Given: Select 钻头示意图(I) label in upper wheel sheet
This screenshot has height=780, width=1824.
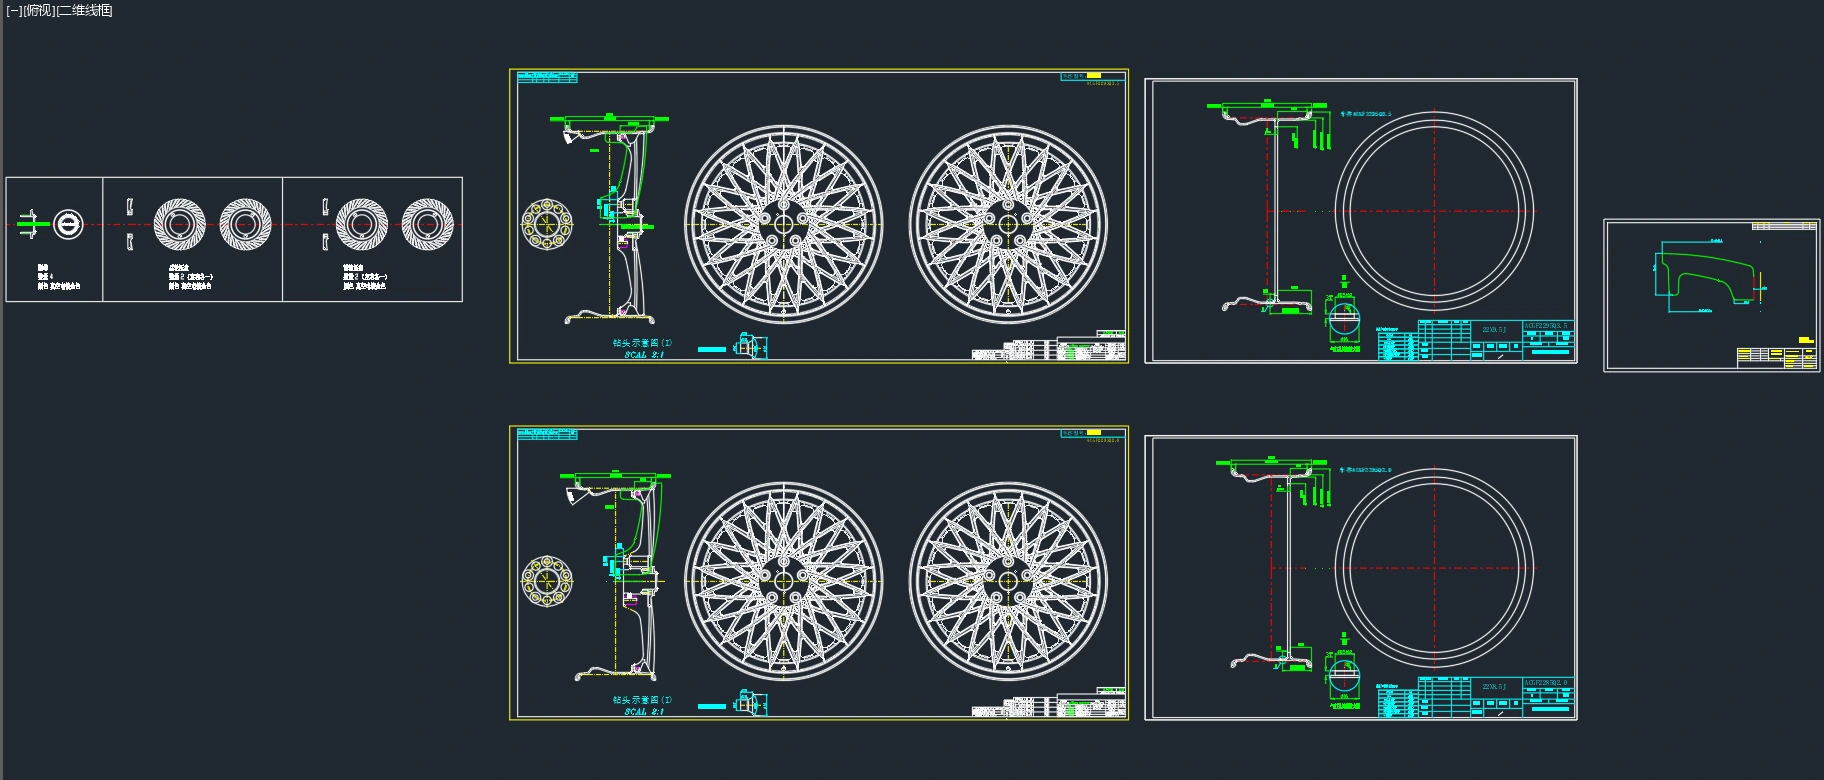Looking at the screenshot, I should tap(642, 342).
